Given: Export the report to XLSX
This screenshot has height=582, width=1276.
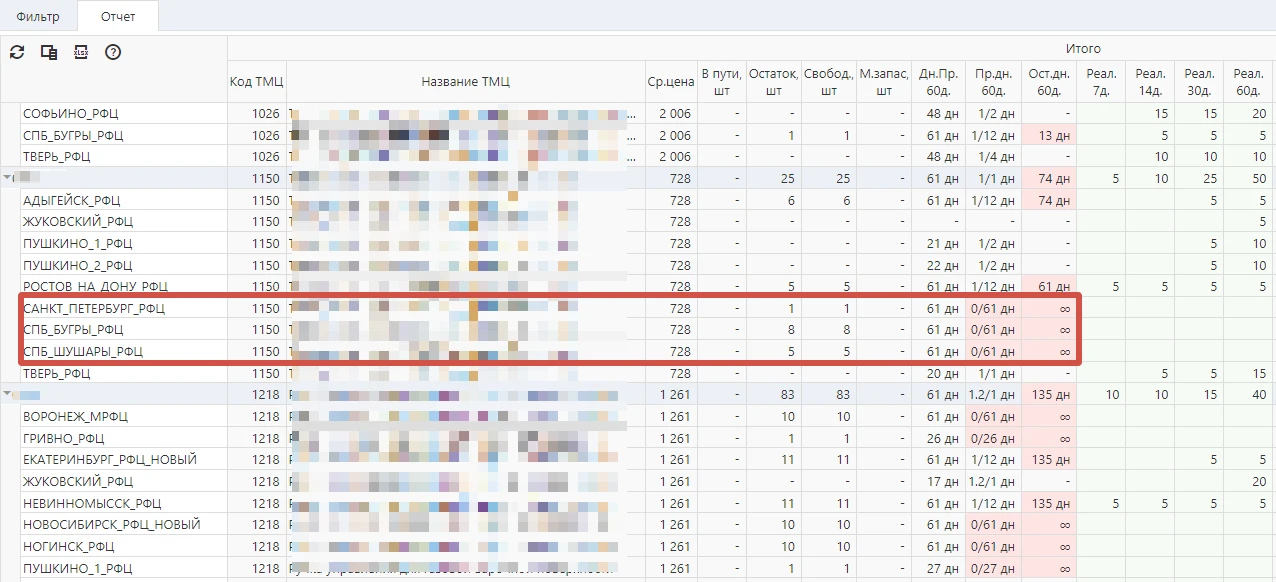Looking at the screenshot, I should click(x=81, y=52).
